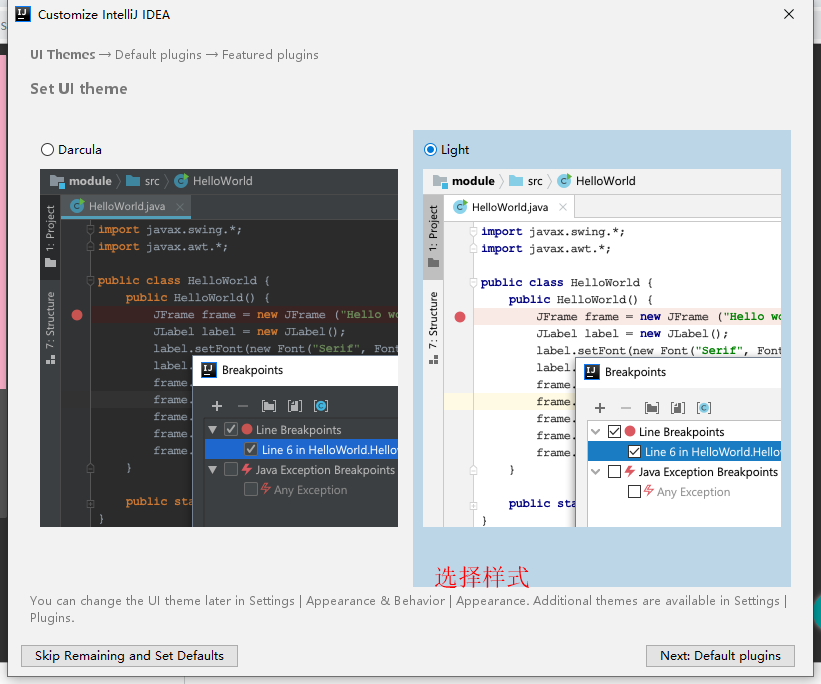The height and width of the screenshot is (684, 821).
Task: Click the IntelliJ IDEA logo in title bar
Action: 23,14
